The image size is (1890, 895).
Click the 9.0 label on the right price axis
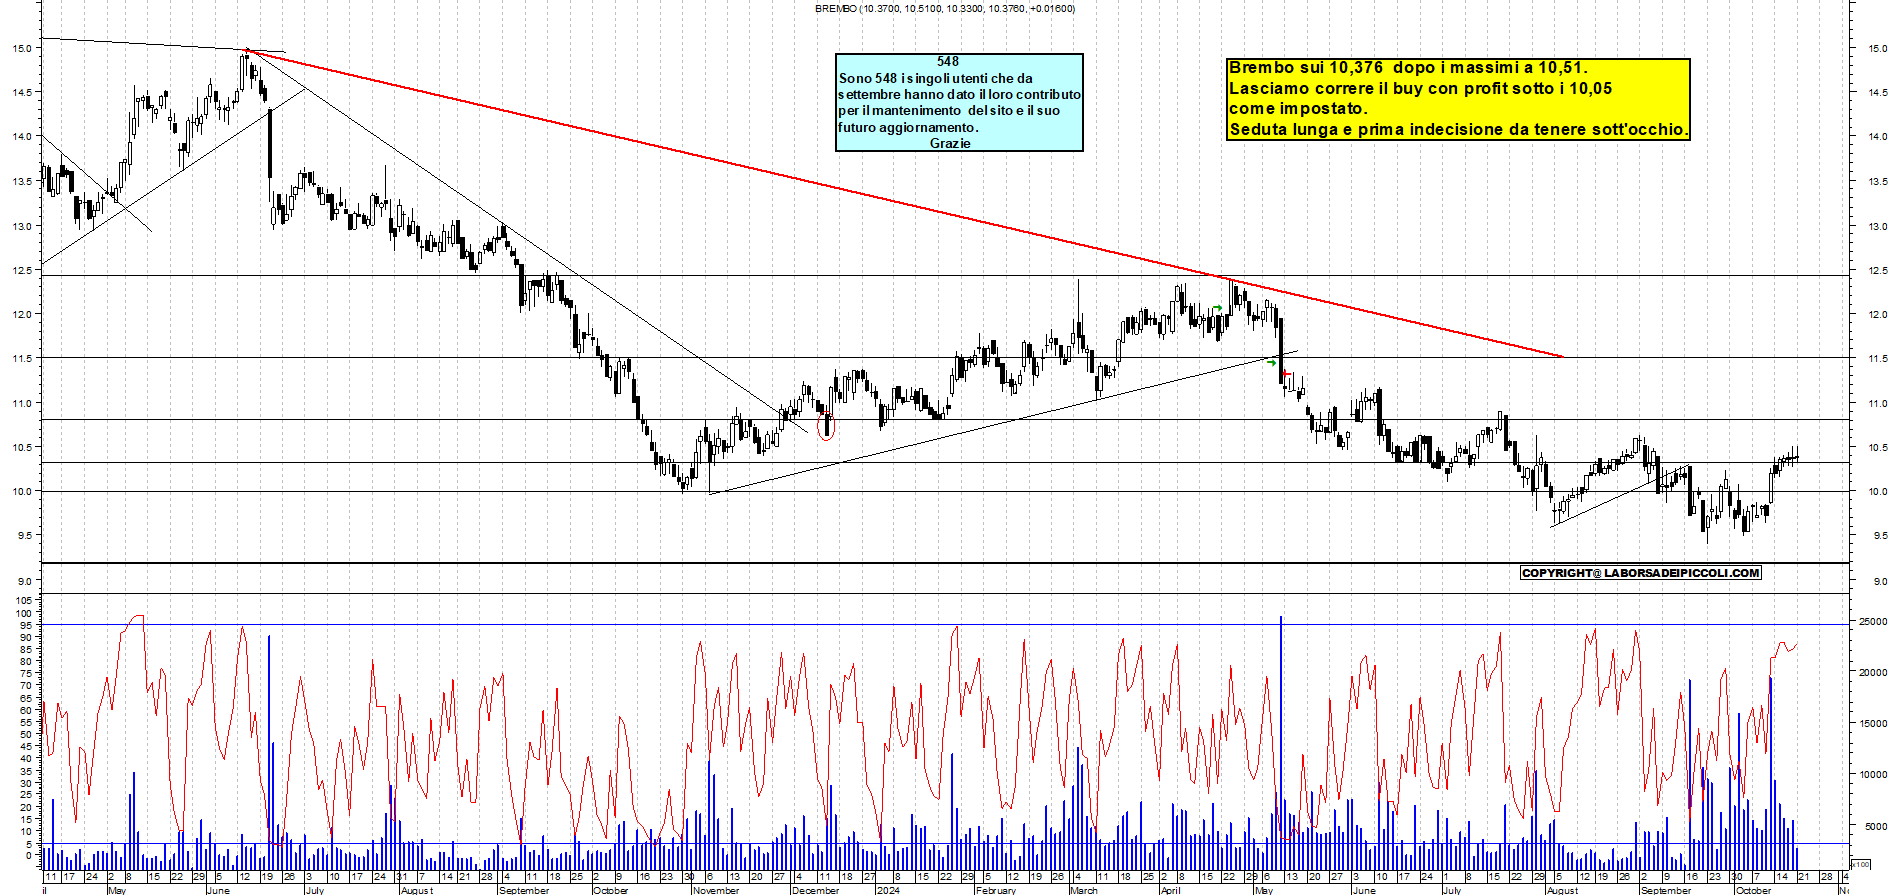(1880, 581)
